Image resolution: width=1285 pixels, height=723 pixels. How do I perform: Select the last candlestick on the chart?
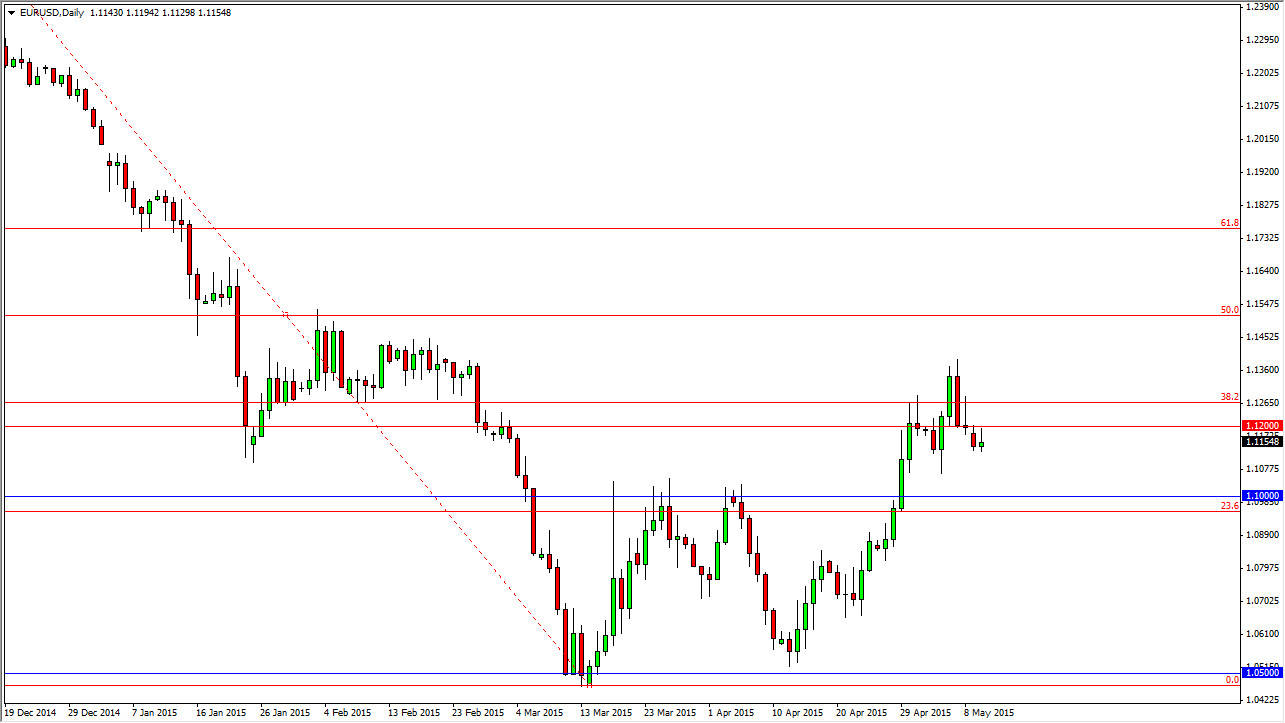(980, 445)
